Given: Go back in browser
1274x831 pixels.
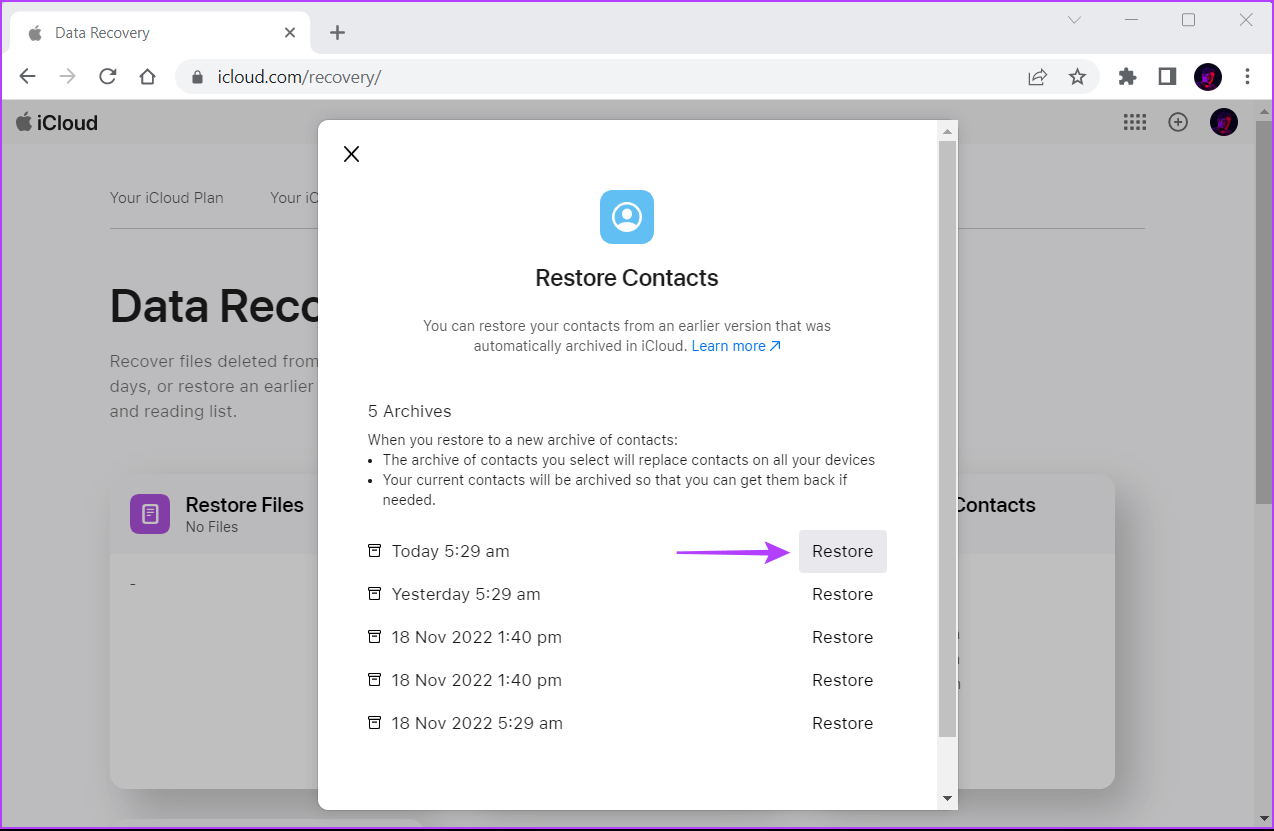Looking at the screenshot, I should pos(28,77).
